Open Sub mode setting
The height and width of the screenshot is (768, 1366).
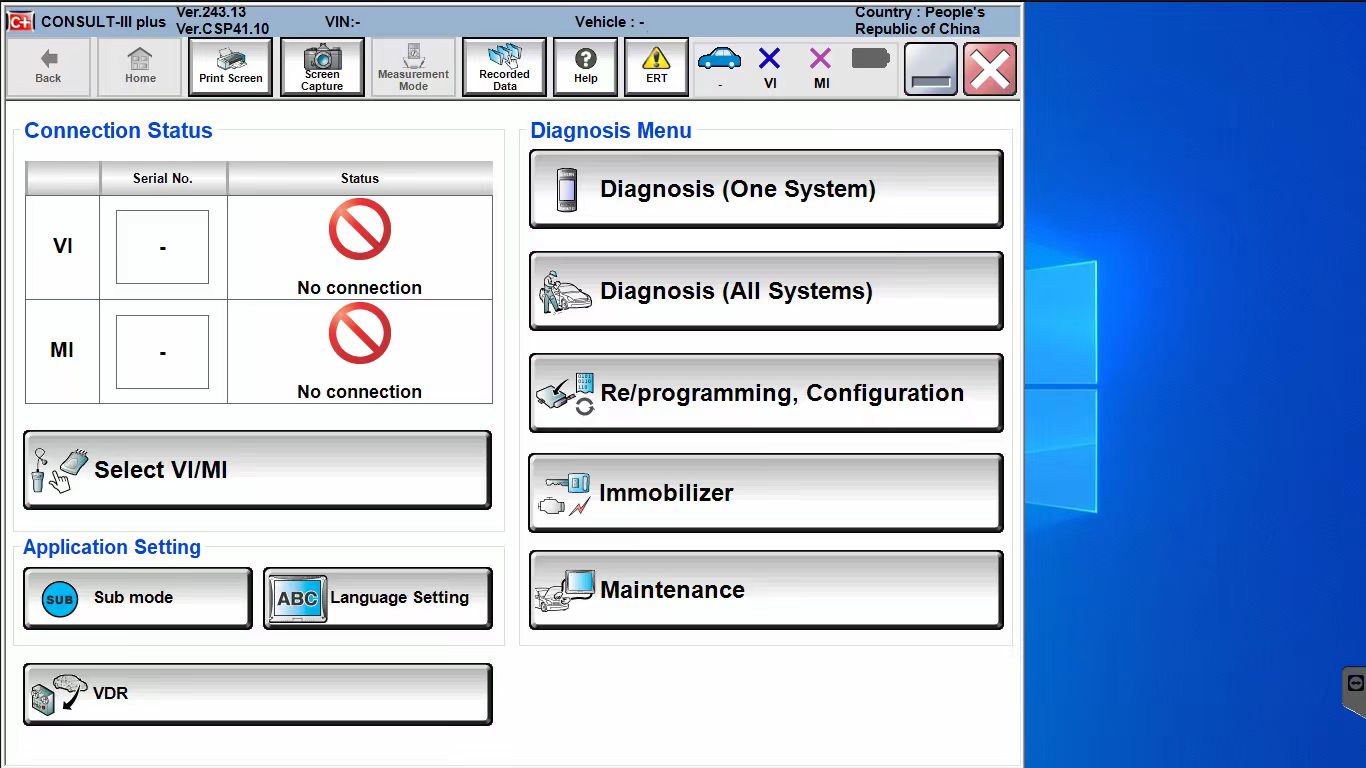click(137, 598)
